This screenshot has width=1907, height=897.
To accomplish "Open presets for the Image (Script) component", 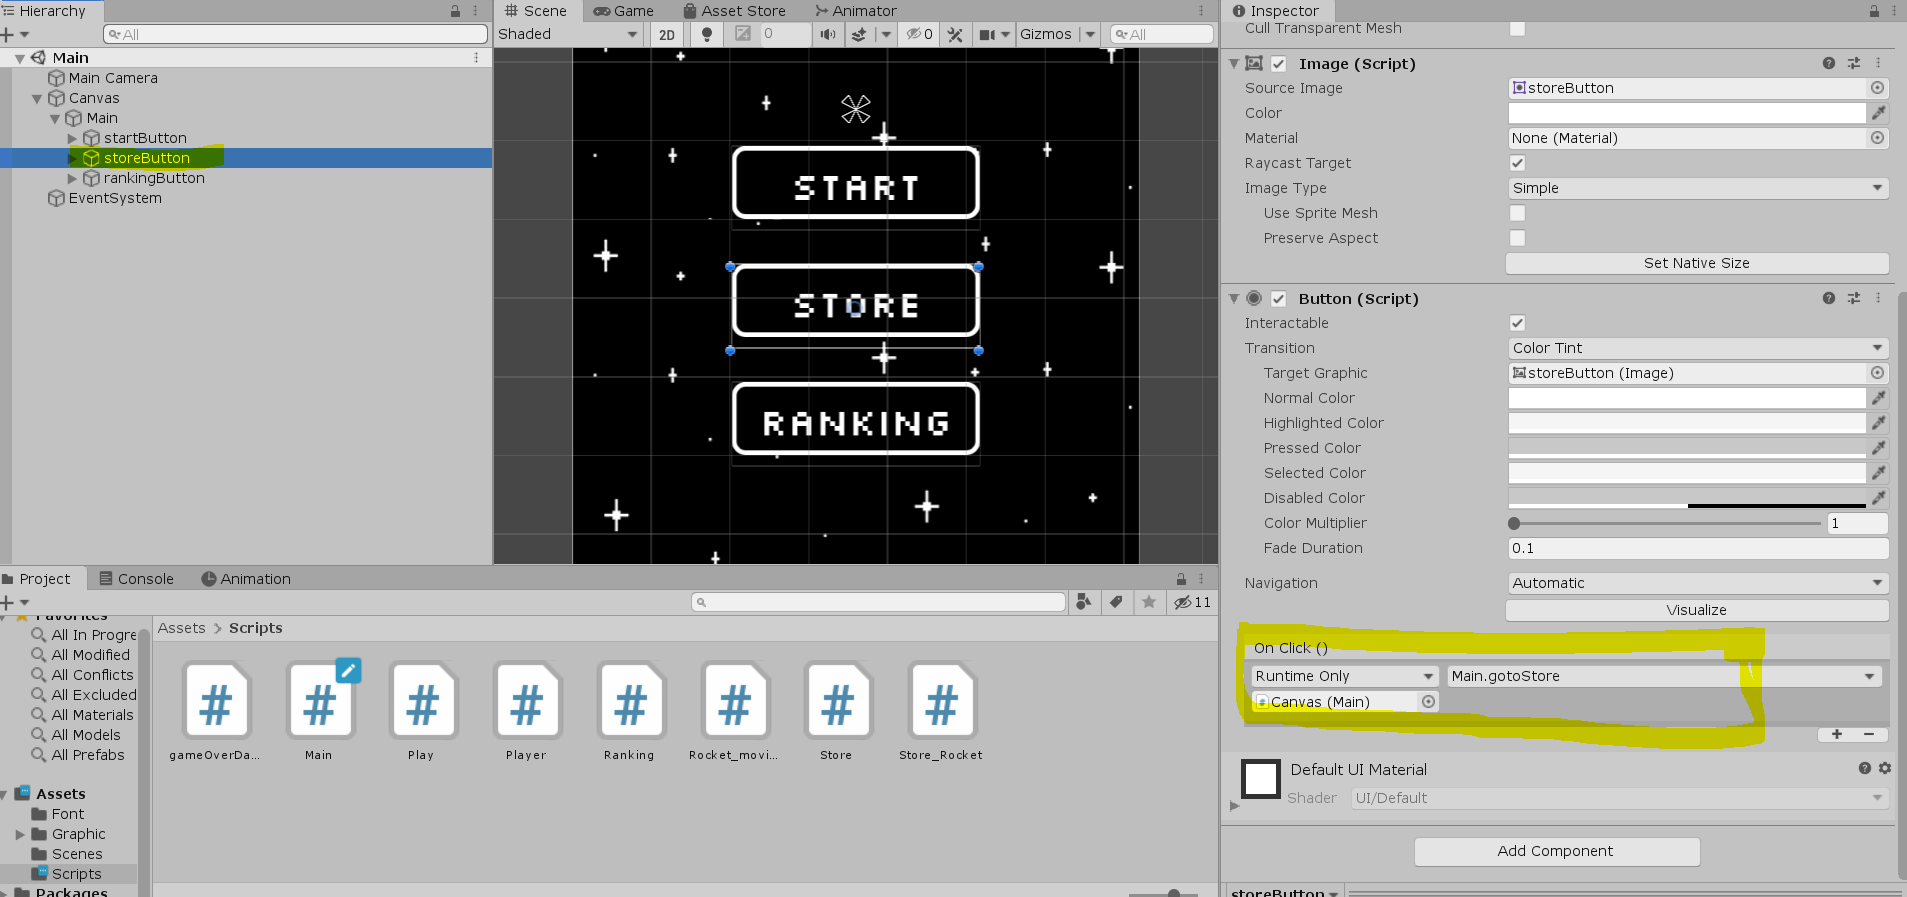I will 1854,63.
